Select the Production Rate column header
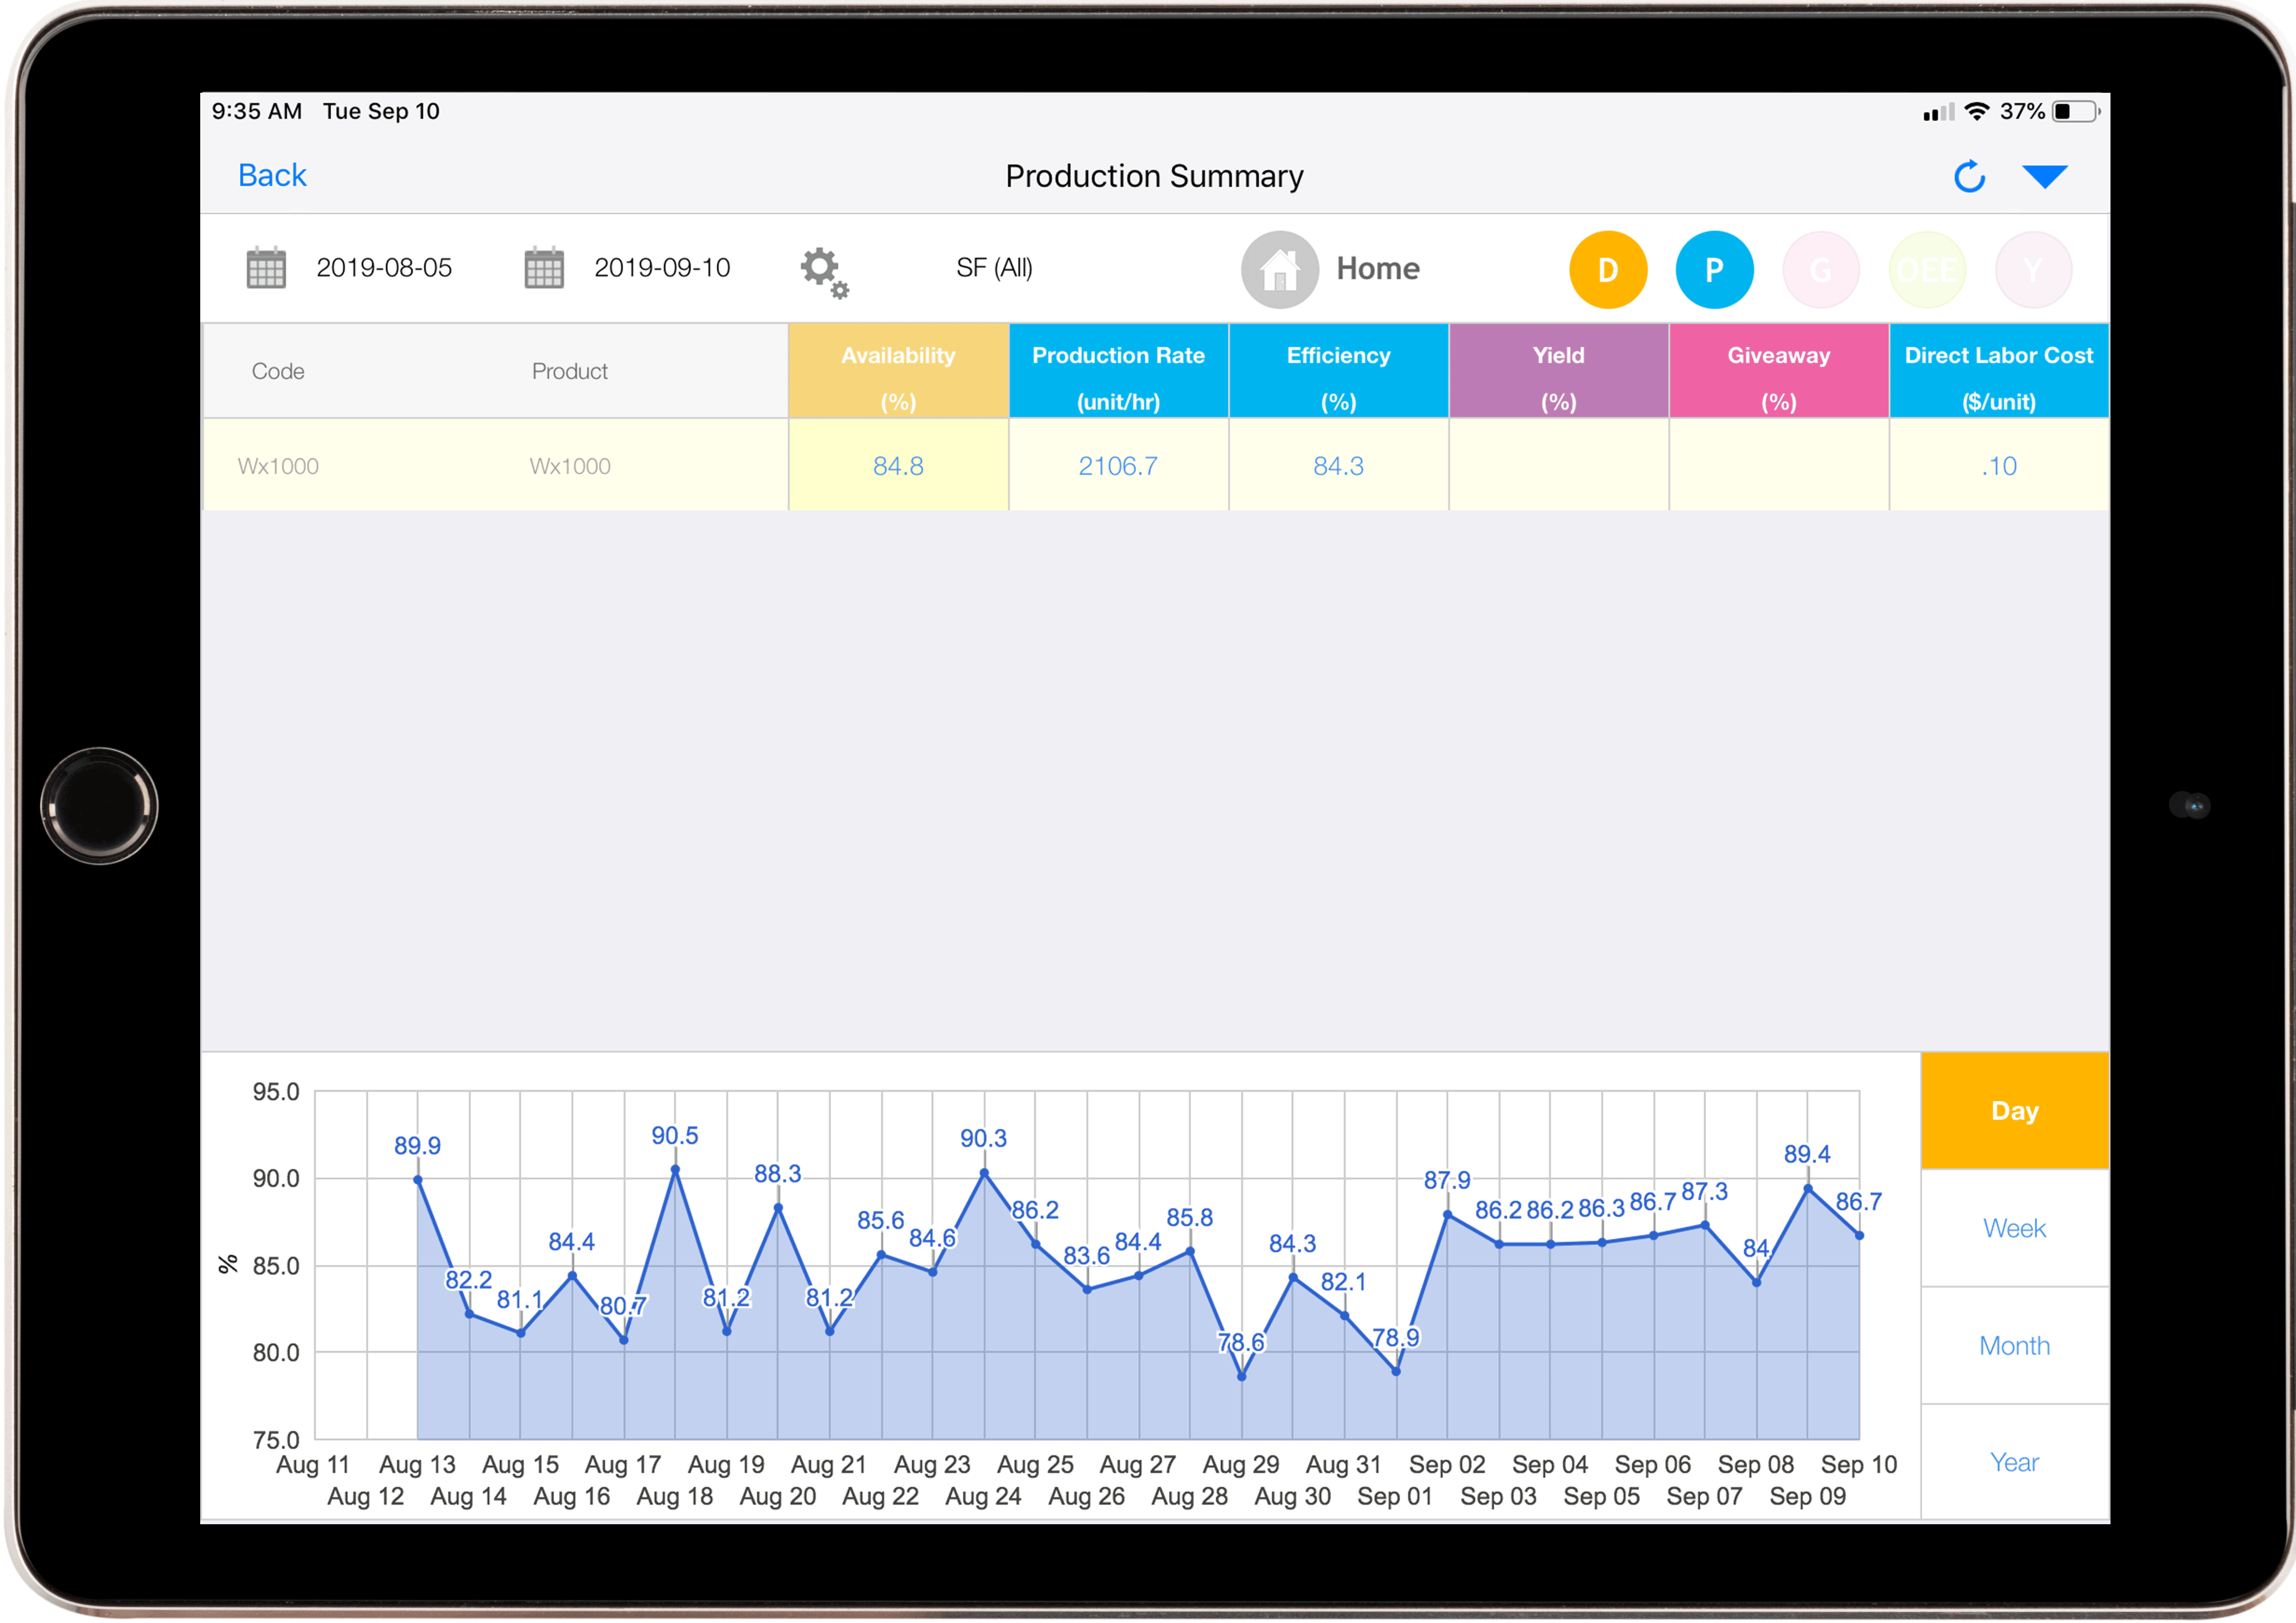This screenshot has width=2296, height=1623. point(1118,371)
